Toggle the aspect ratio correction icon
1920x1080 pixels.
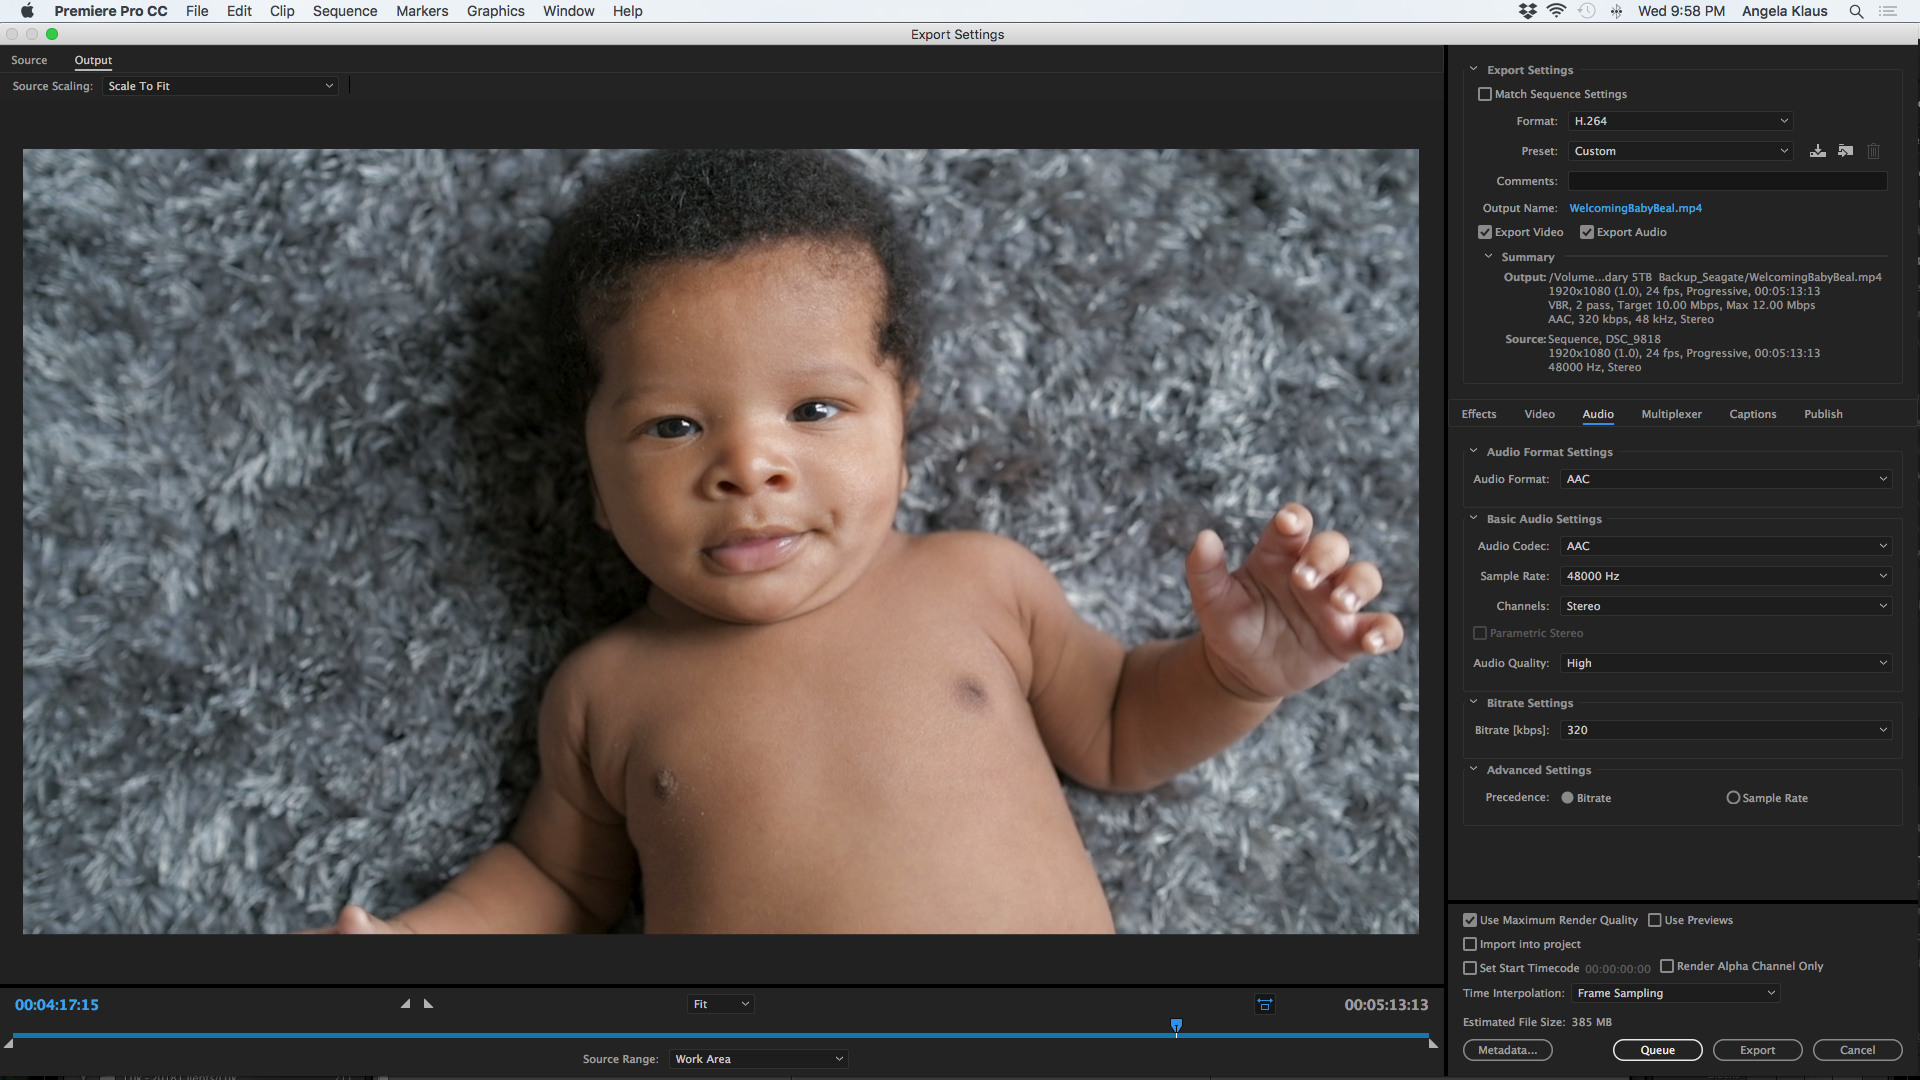click(1265, 1004)
